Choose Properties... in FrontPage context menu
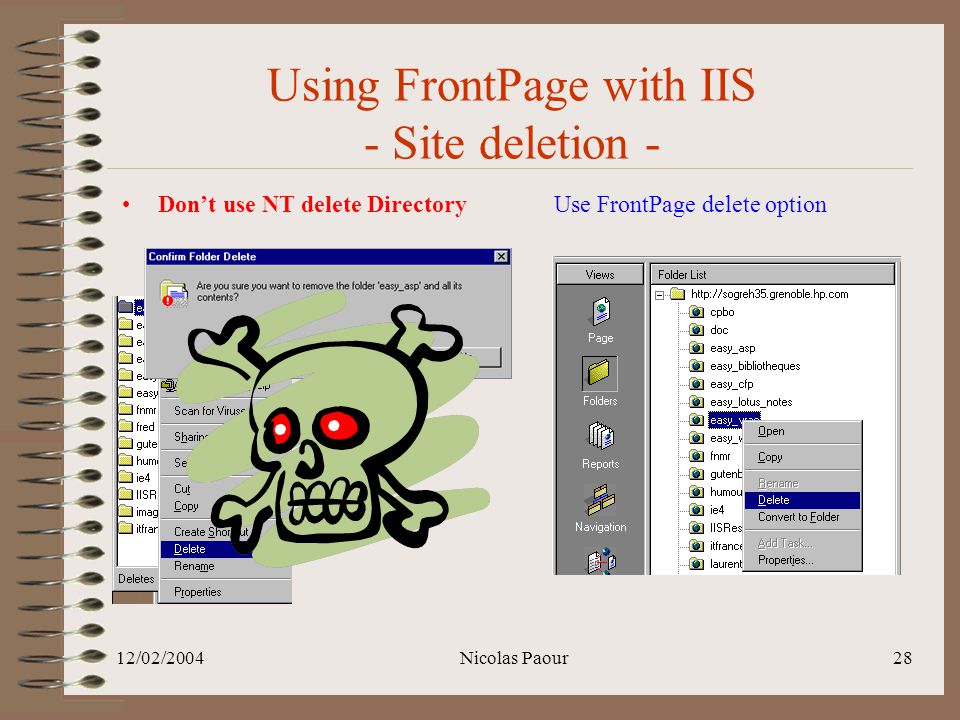Viewport: 960px width, 720px height. tap(802, 560)
